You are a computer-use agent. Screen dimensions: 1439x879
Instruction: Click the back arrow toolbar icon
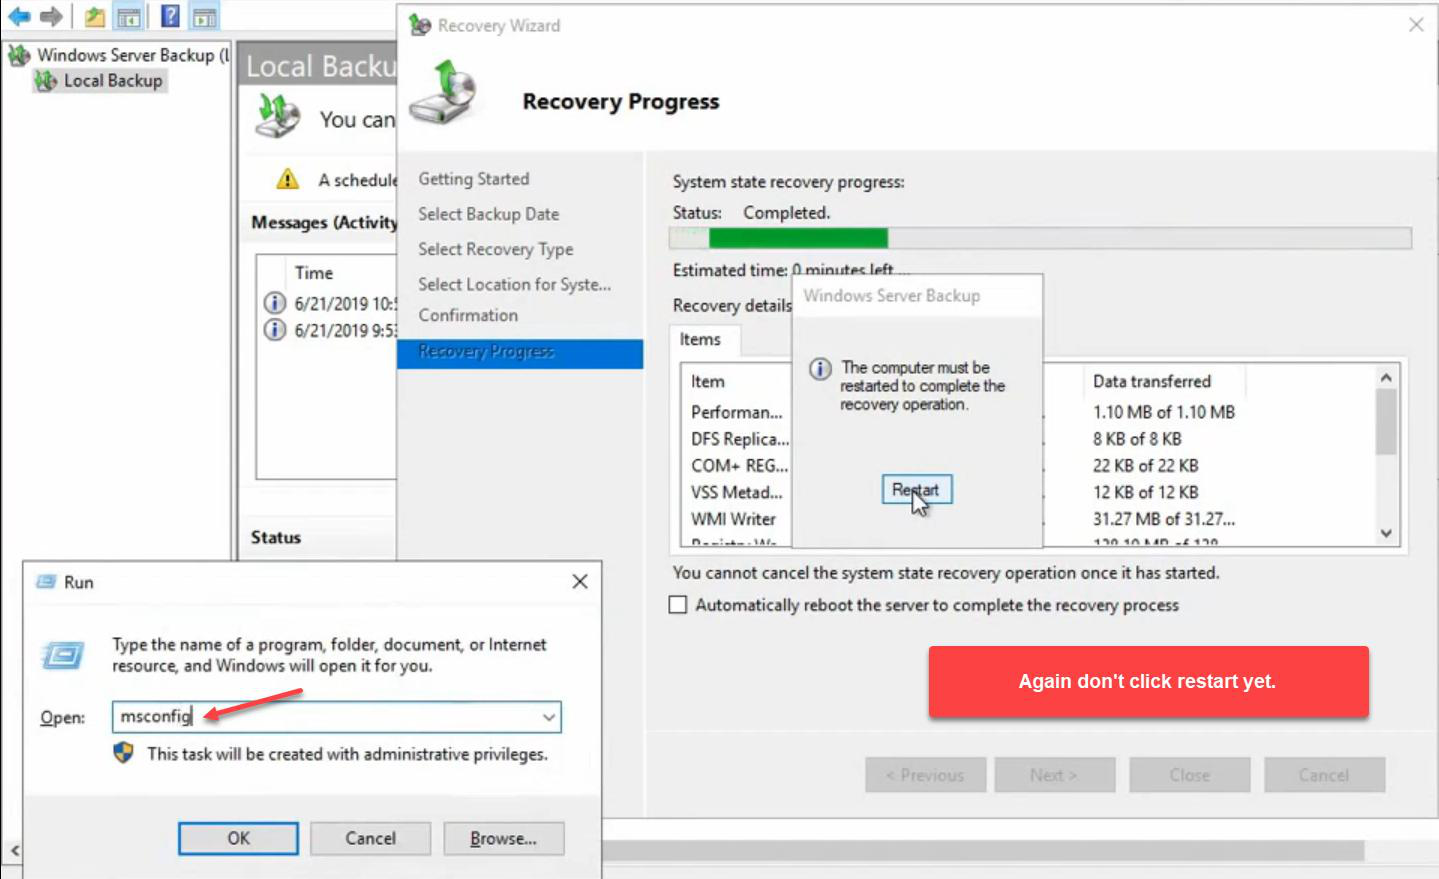(x=18, y=16)
